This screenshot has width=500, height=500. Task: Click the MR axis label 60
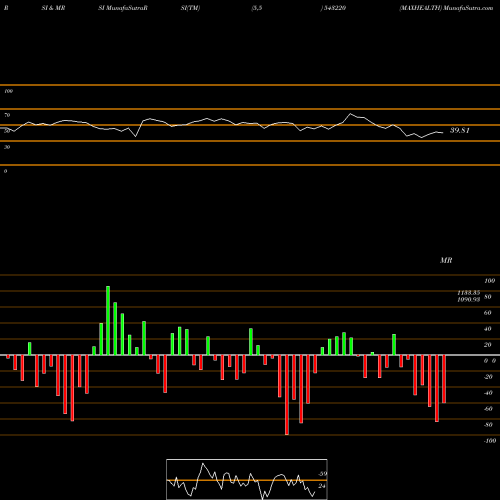487,313
